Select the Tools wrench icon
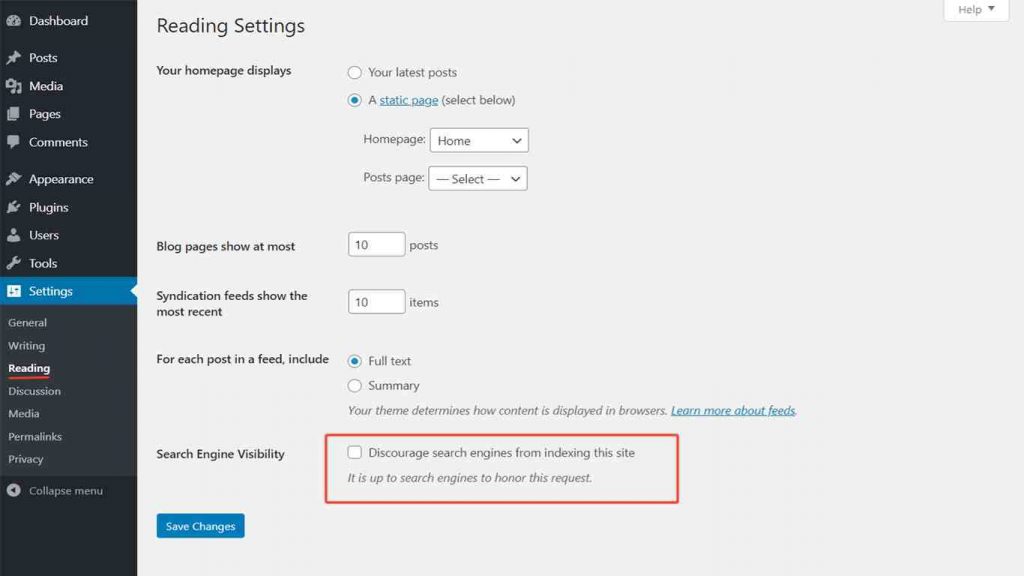 pyautogui.click(x=14, y=263)
